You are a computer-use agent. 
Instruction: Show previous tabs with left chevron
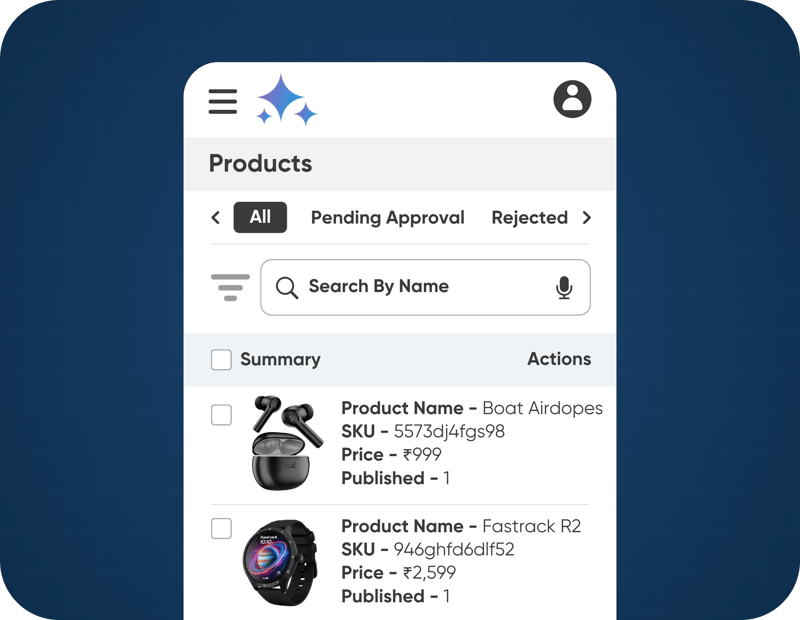(216, 218)
